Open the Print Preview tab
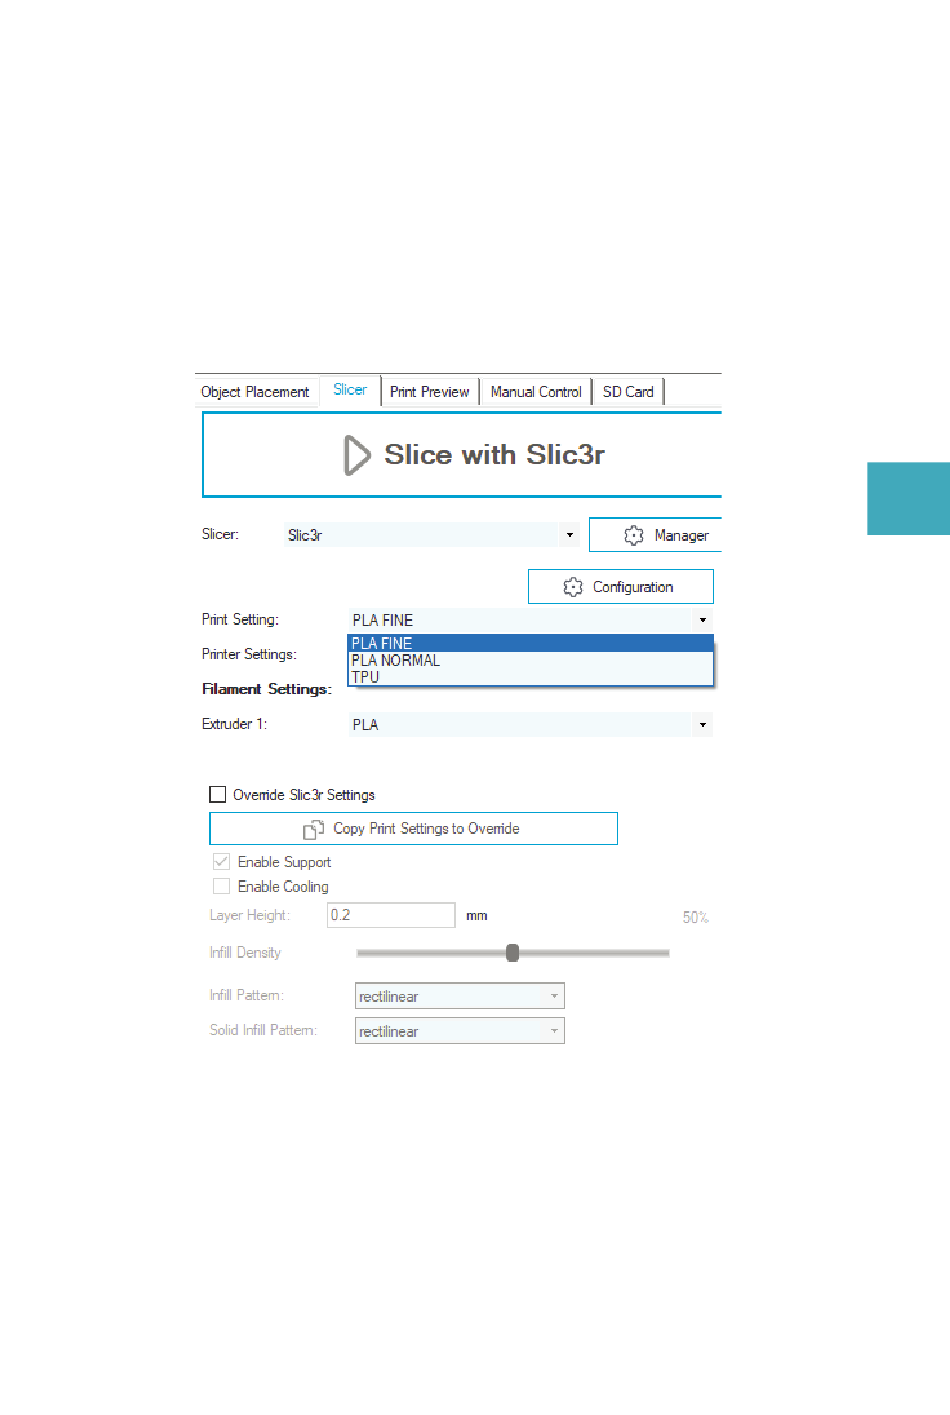The width and height of the screenshot is (950, 1415). pyautogui.click(x=429, y=392)
